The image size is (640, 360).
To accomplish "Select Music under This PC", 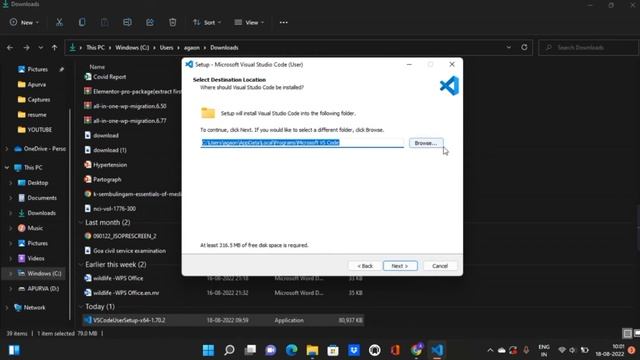I will (35, 228).
